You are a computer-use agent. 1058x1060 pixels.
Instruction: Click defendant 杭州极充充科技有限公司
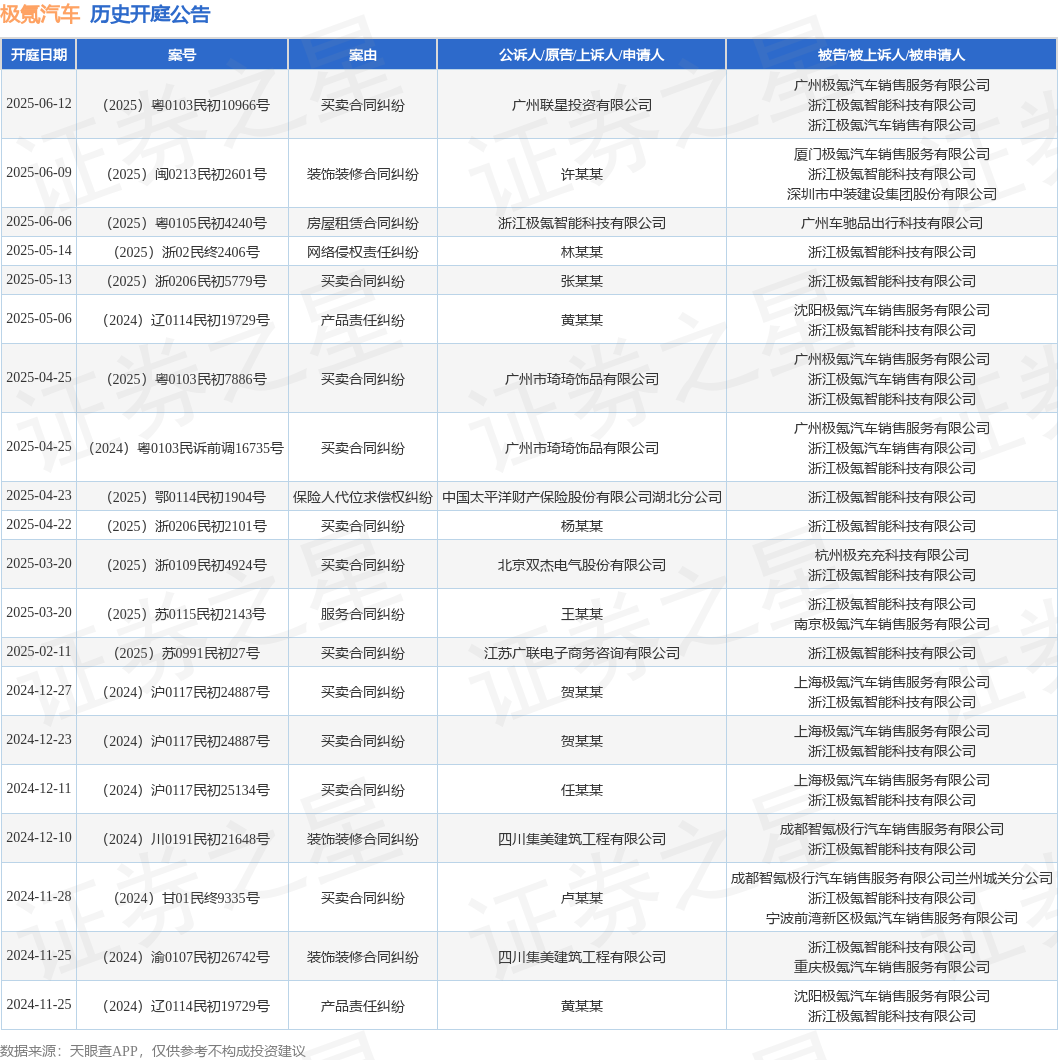coord(891,555)
